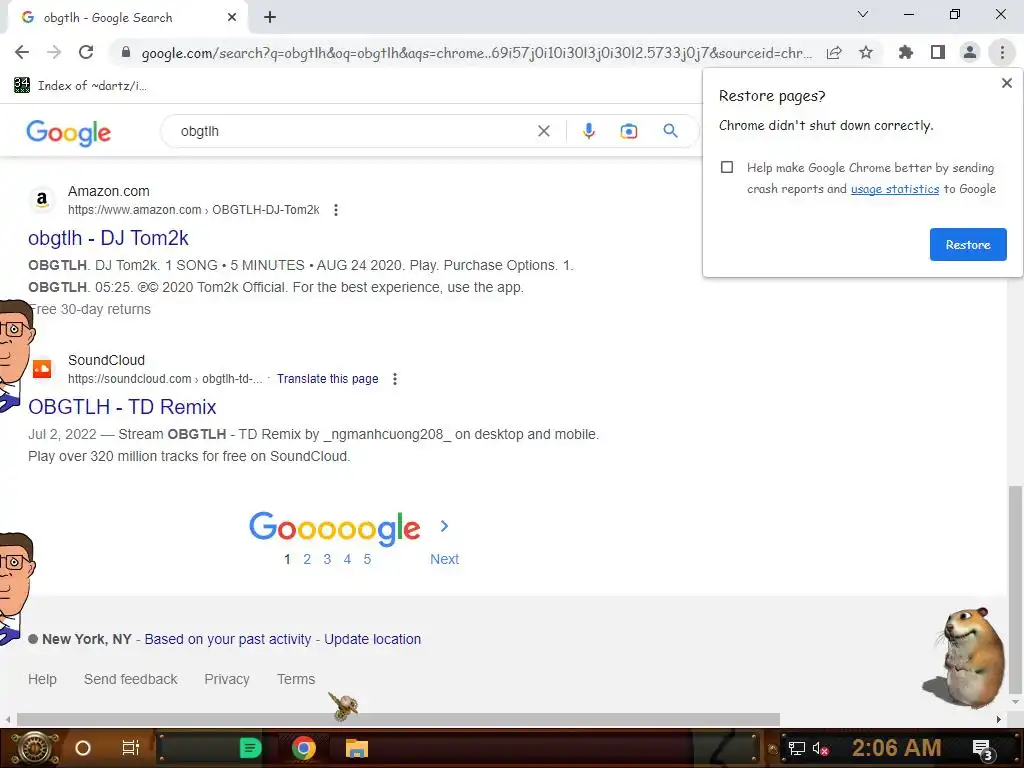Image resolution: width=1024 pixels, height=768 pixels.
Task: Open the Extensions puzzle icon
Action: click(x=905, y=52)
